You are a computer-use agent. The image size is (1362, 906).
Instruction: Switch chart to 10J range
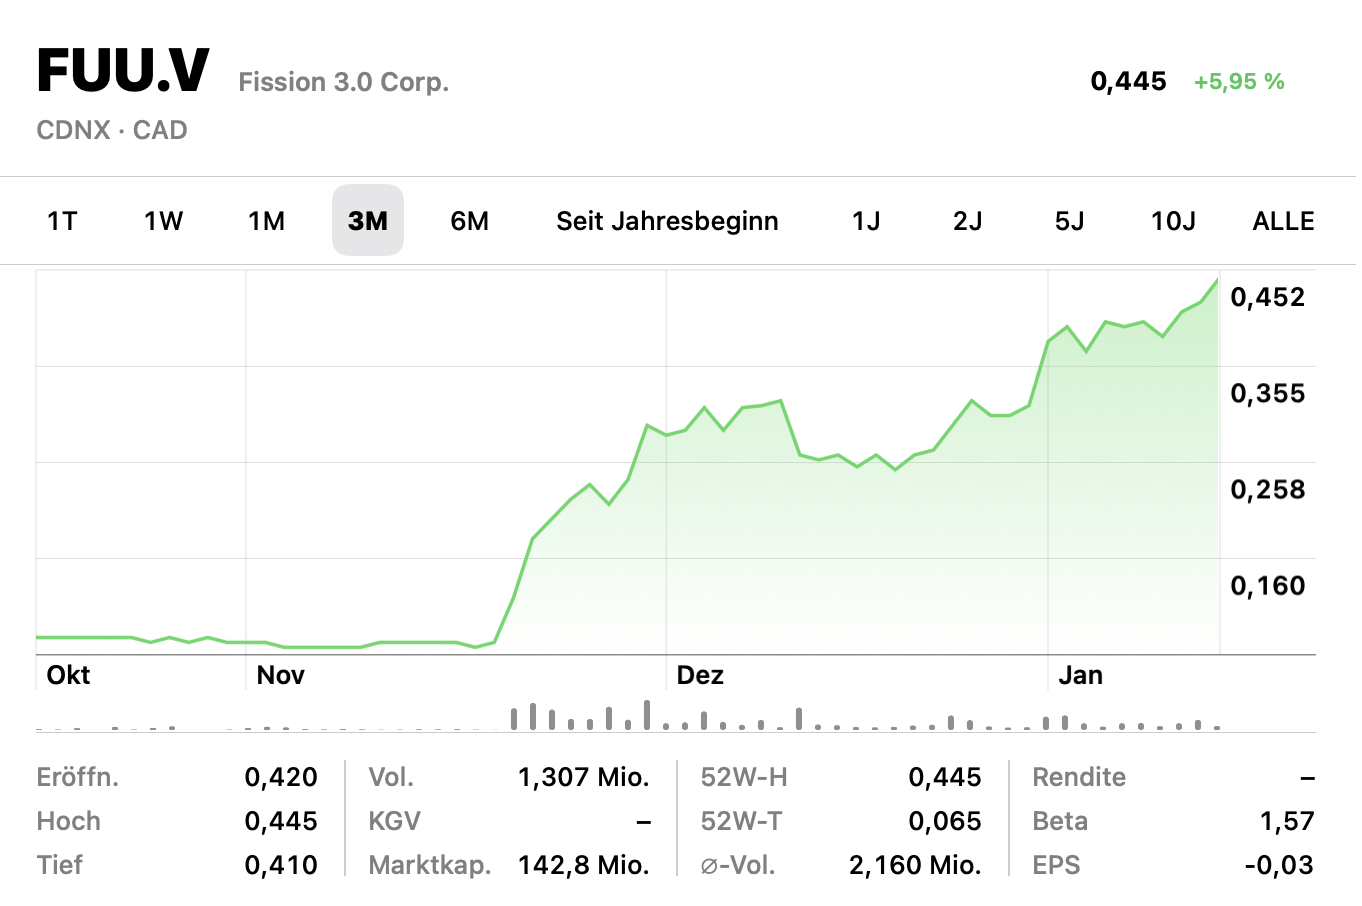tap(1173, 221)
